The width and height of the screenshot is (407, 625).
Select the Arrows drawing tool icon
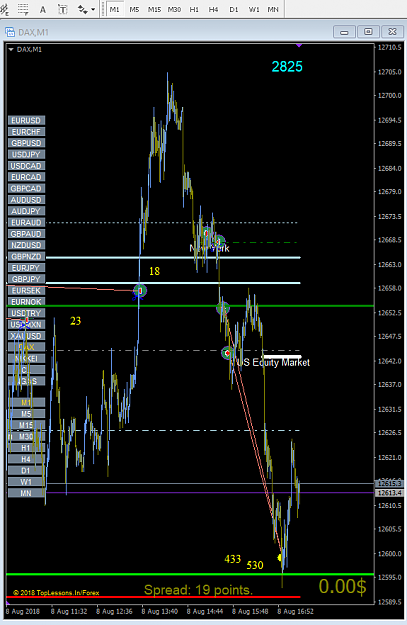[82, 9]
